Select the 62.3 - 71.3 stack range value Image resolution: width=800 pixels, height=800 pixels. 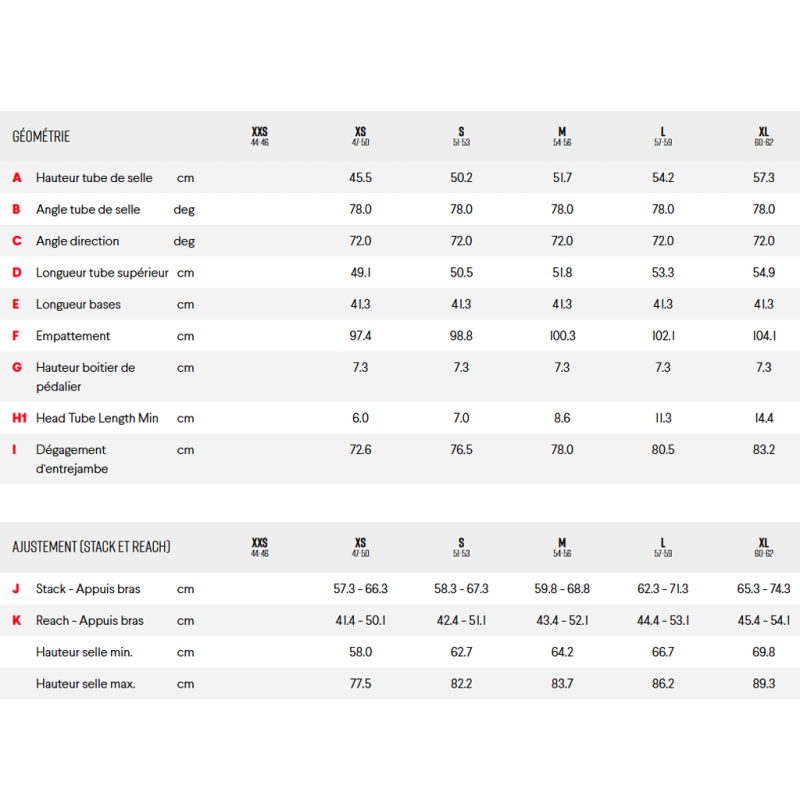click(x=663, y=589)
